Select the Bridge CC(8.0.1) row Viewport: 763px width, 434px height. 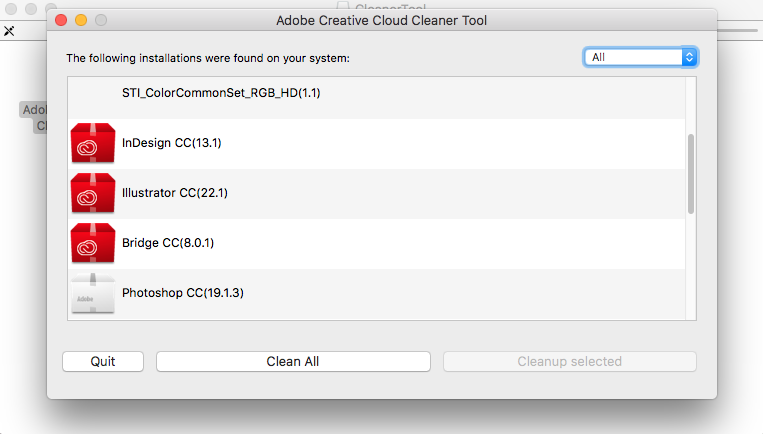[x=168, y=242]
